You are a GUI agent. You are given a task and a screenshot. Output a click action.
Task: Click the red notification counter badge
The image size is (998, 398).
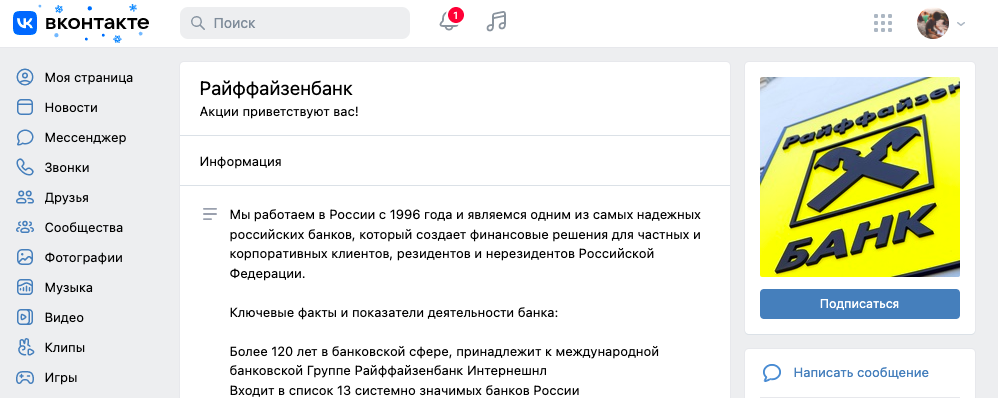pyautogui.click(x=455, y=14)
